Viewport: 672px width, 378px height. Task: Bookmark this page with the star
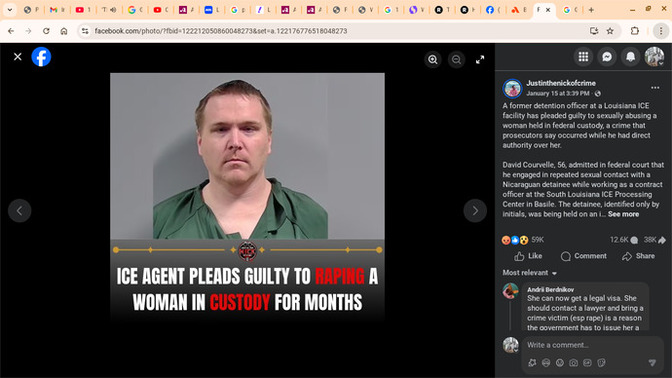click(x=610, y=31)
